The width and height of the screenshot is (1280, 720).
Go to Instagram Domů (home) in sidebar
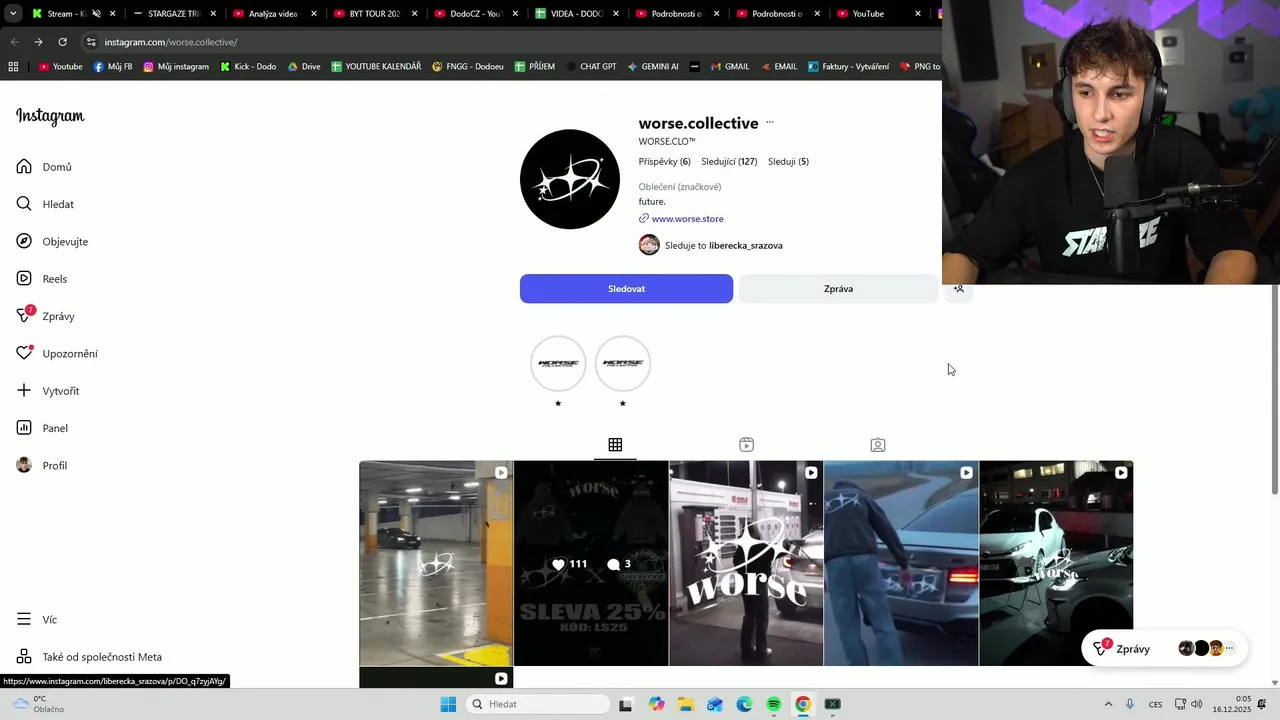point(44,167)
